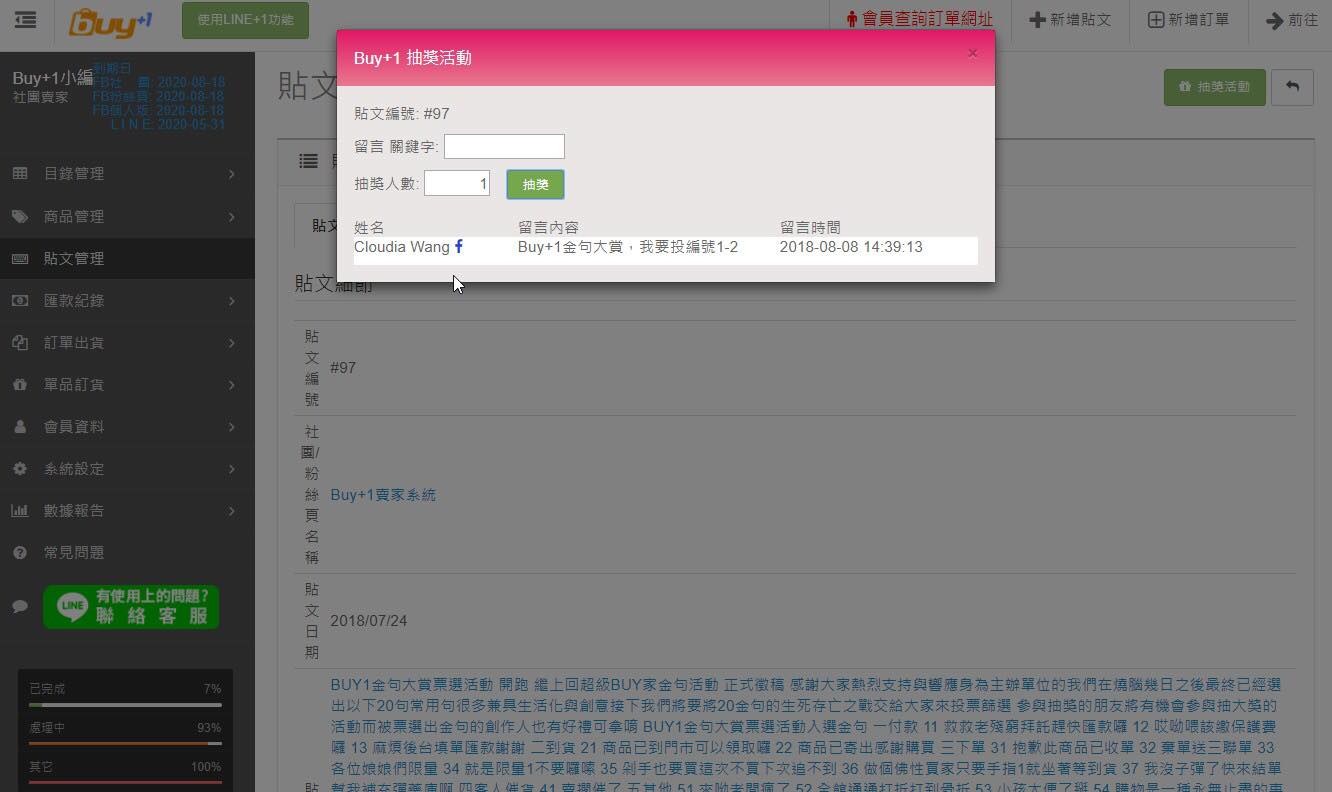The image size is (1332, 792).
Task: Click the 系統設定 gear icon
Action: (20, 468)
